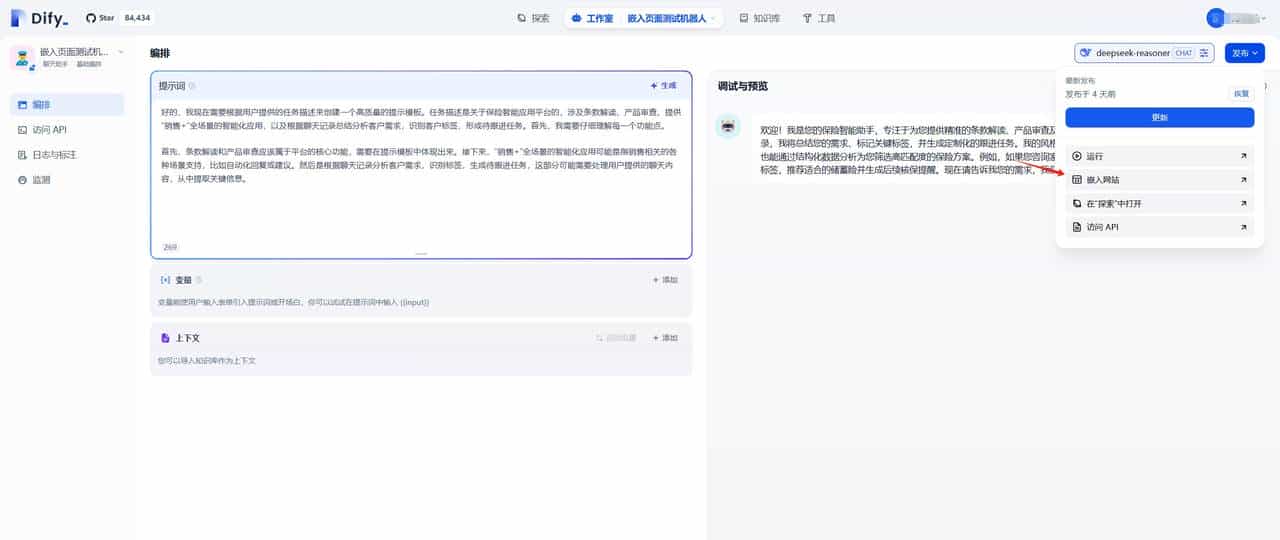Expand the sidebar app name dropdown chevron

pos(121,51)
